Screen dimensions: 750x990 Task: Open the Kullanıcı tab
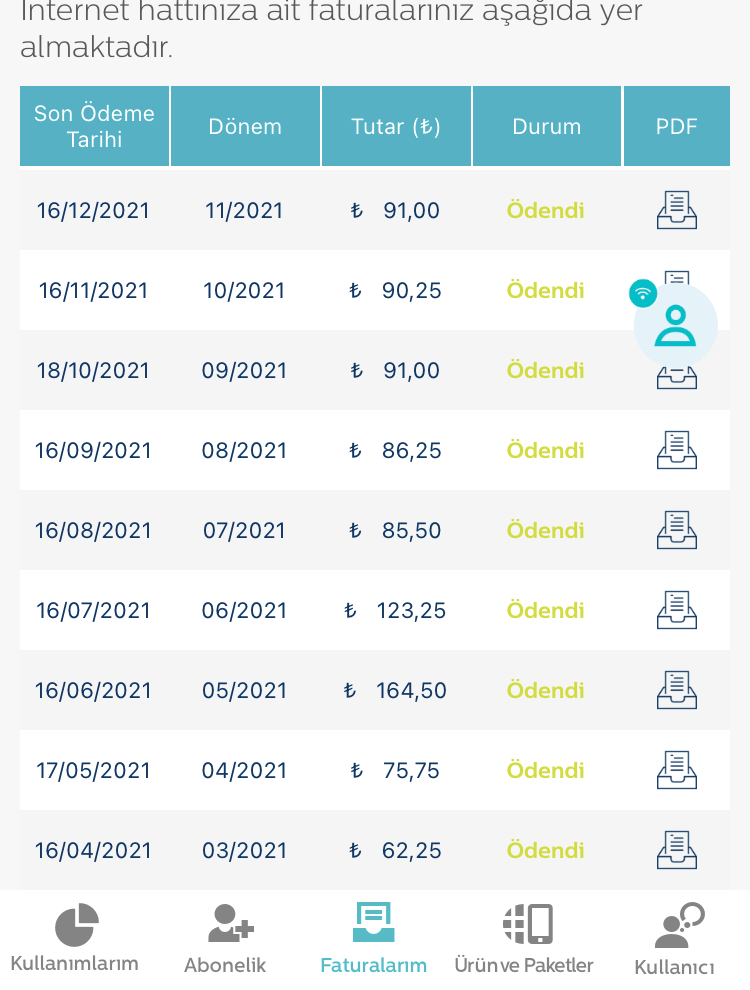click(x=674, y=939)
